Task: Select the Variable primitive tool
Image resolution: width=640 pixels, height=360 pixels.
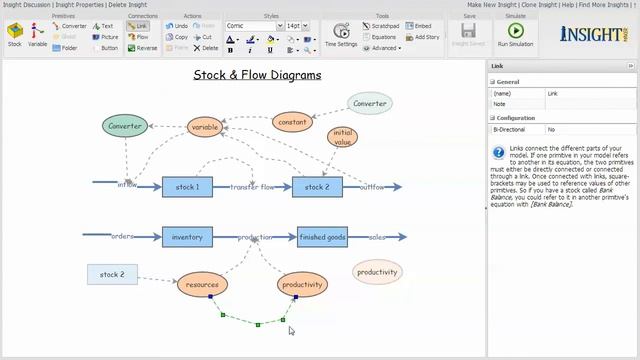Action: 37,34
